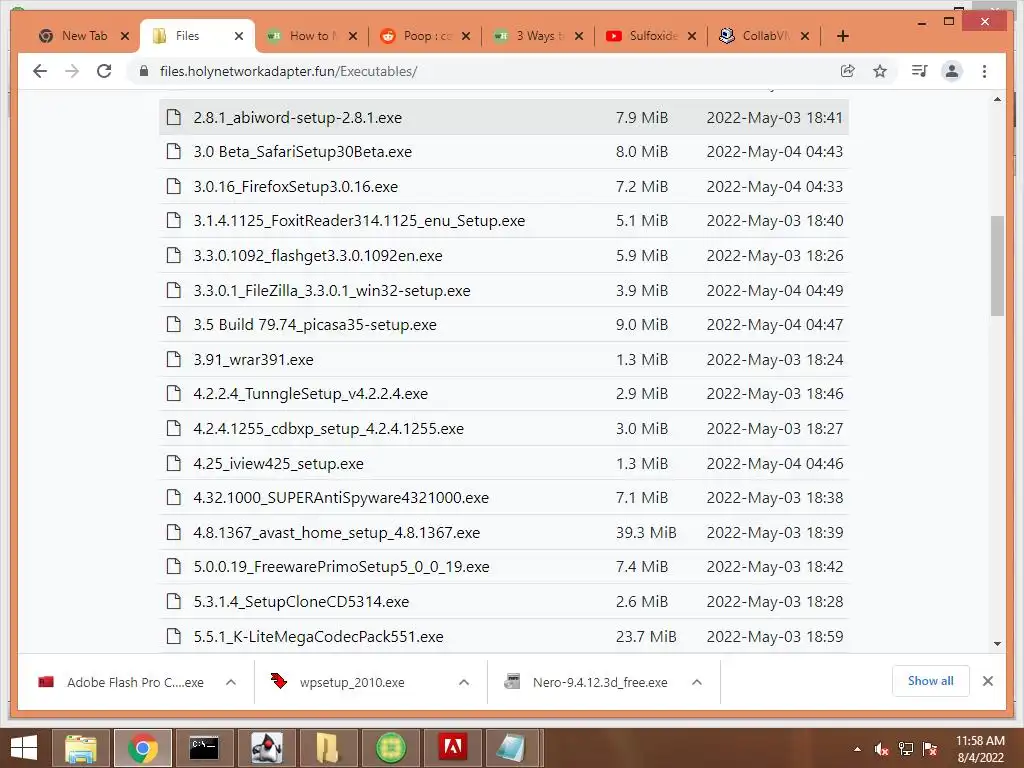Viewport: 1024px width, 768px height.
Task: Click the muted volume tray icon
Action: 881,749
